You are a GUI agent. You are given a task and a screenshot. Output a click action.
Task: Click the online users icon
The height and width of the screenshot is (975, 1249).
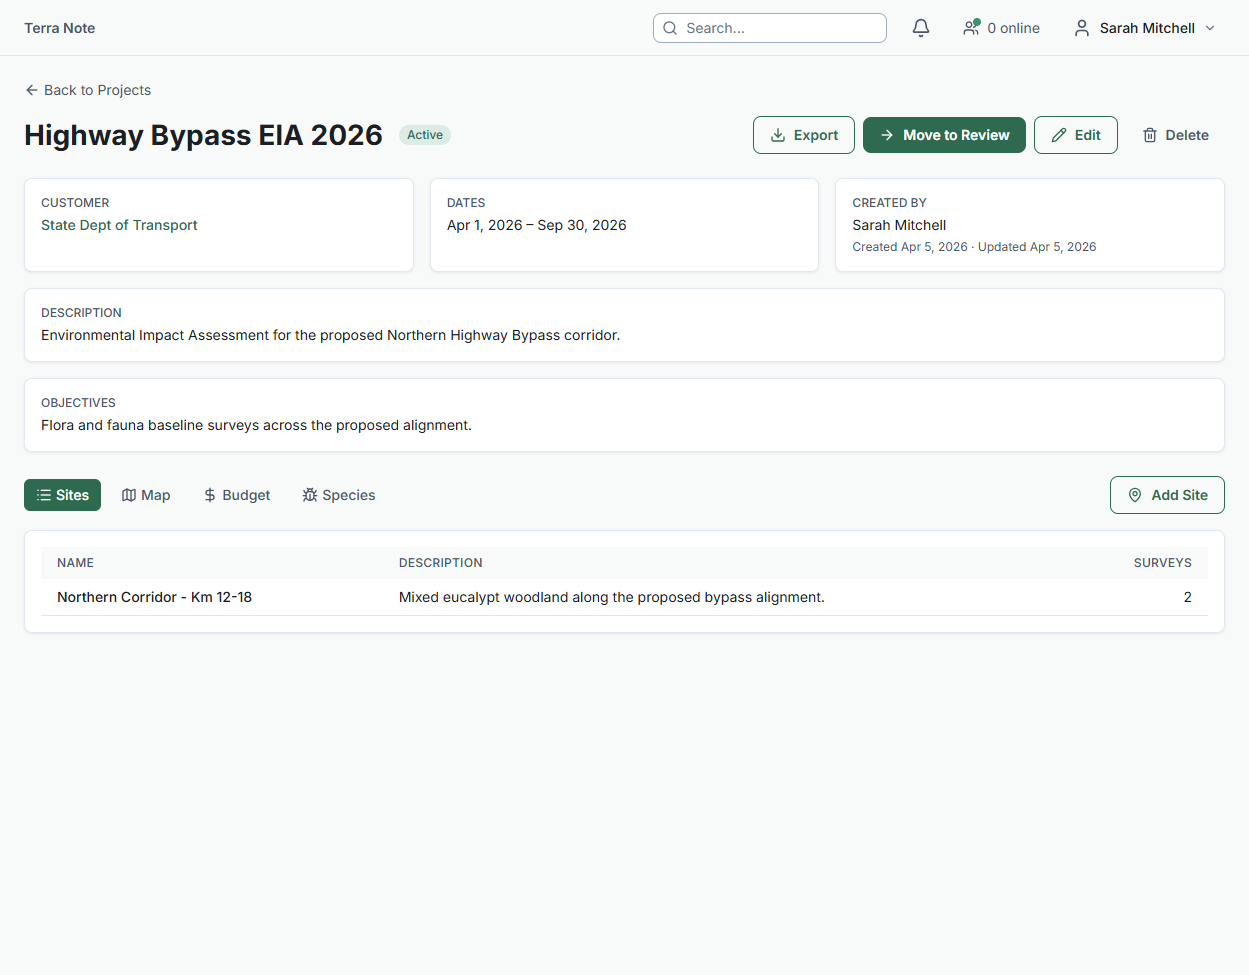(x=971, y=28)
